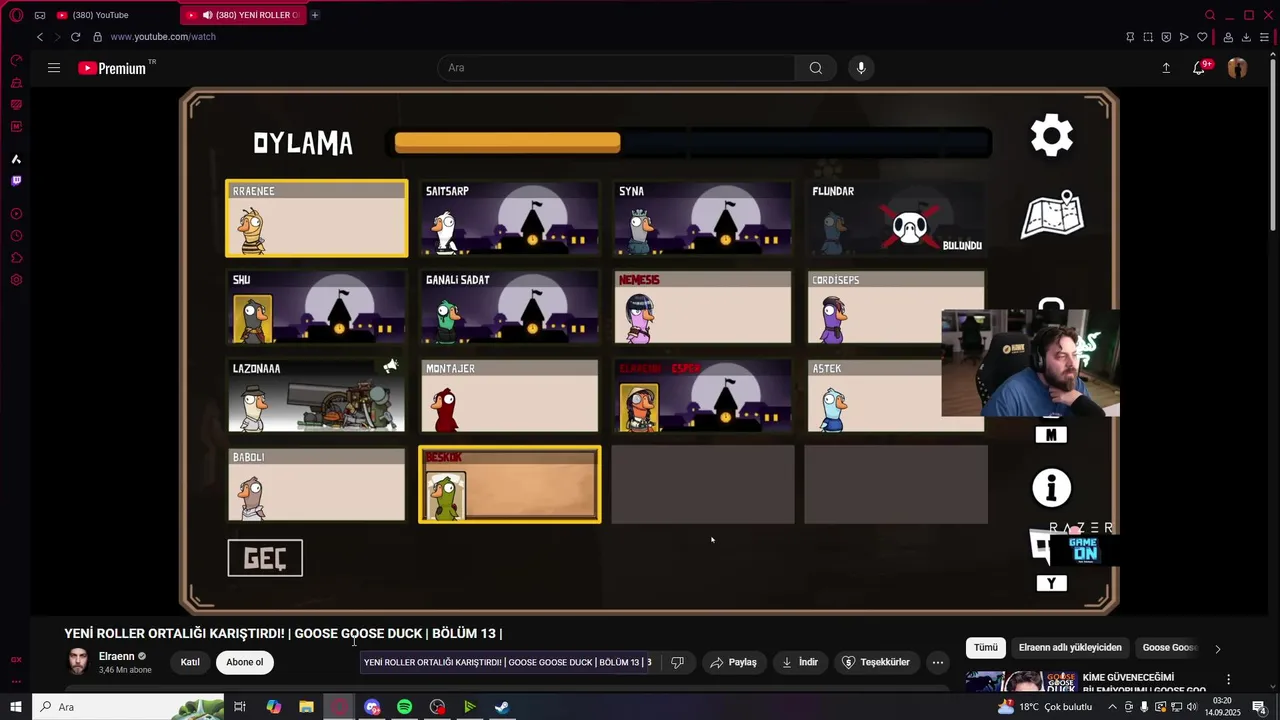Open the Windows Start menu
The width and height of the screenshot is (1280, 720).
coord(16,707)
